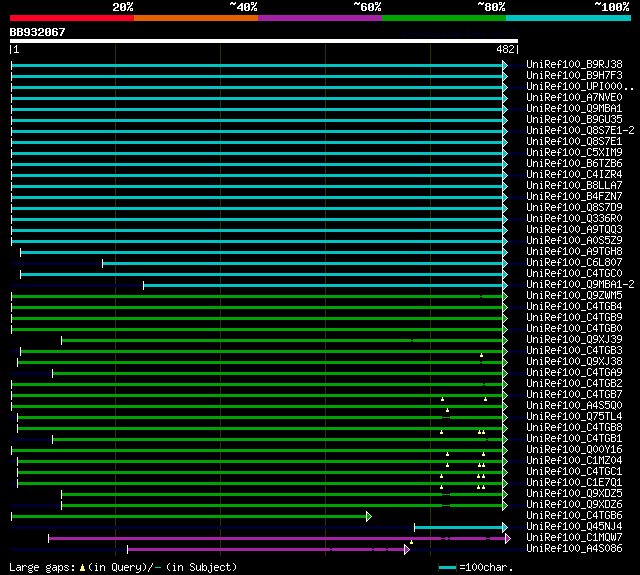640x575 pixels.
Task: Click UniRef100_C4TGA9 hit name
Action: coord(574,373)
